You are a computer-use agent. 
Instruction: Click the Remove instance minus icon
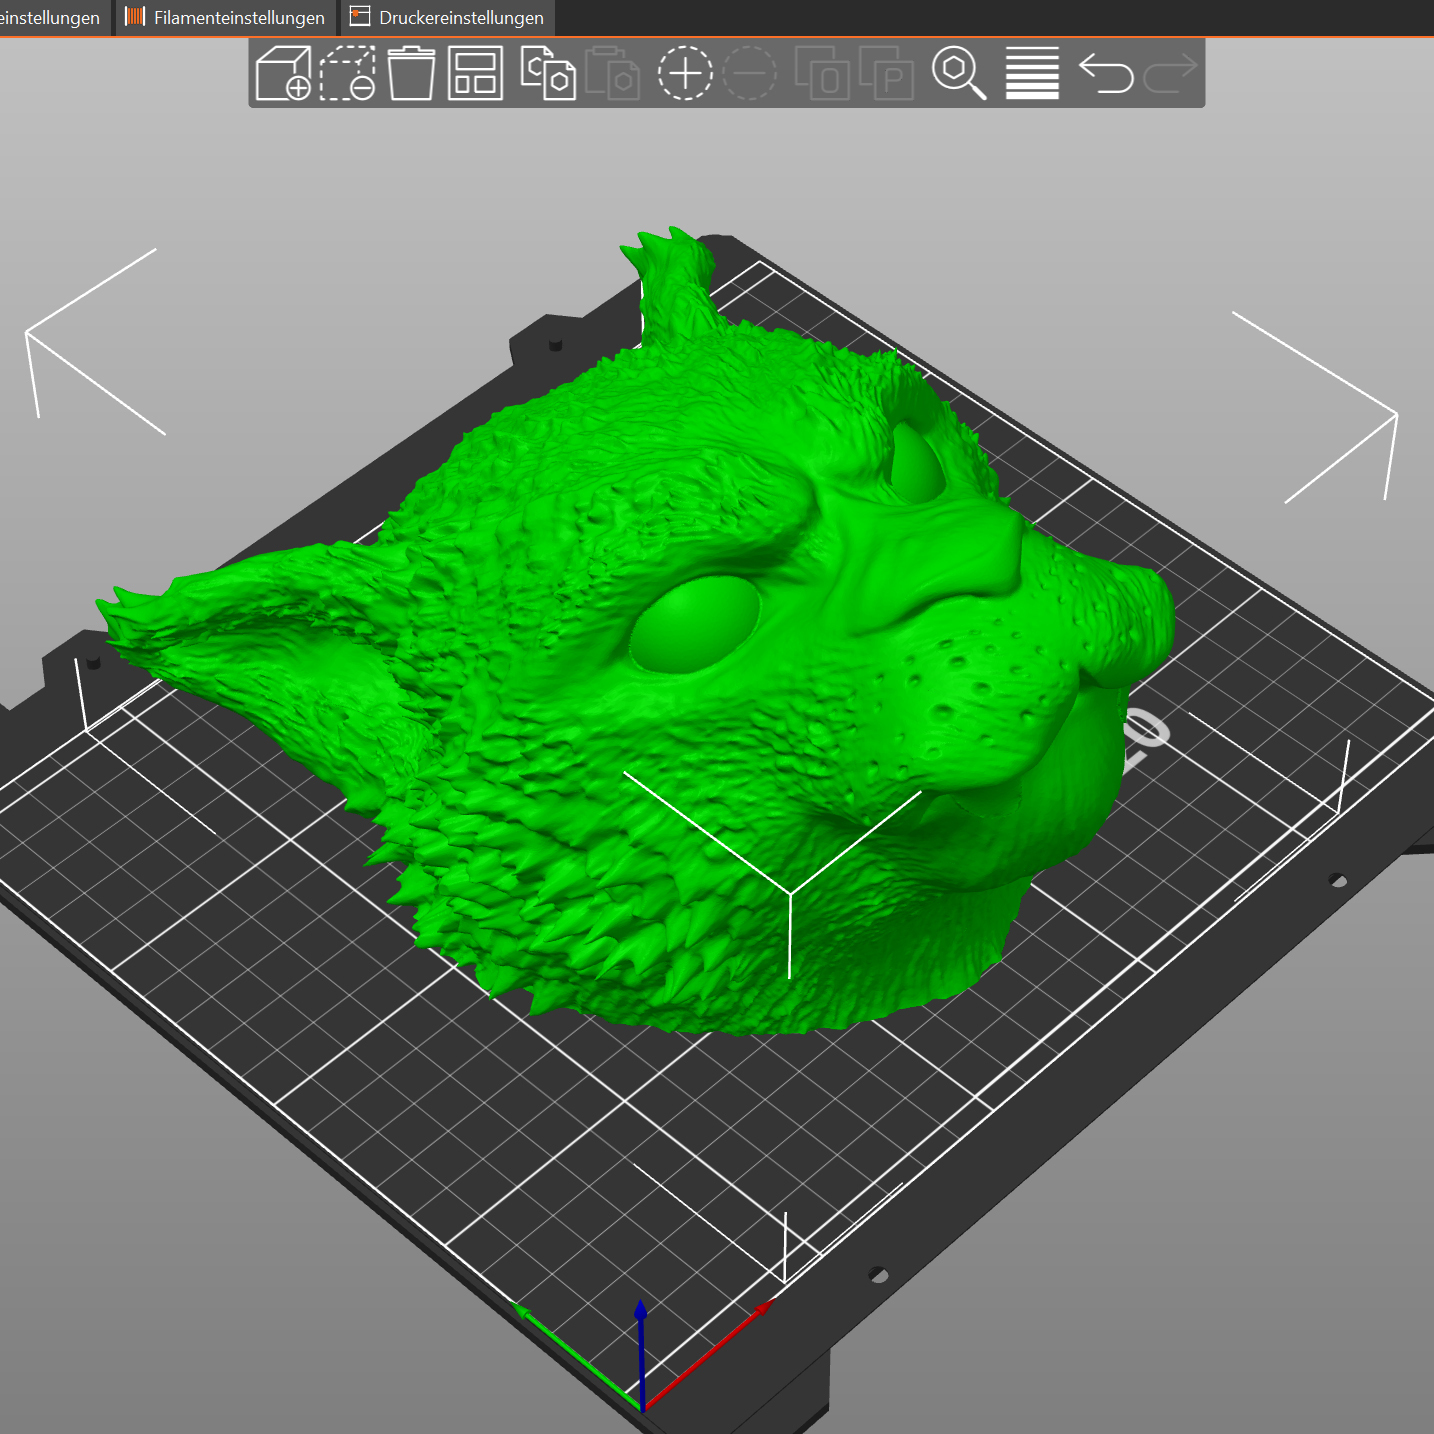pos(749,73)
